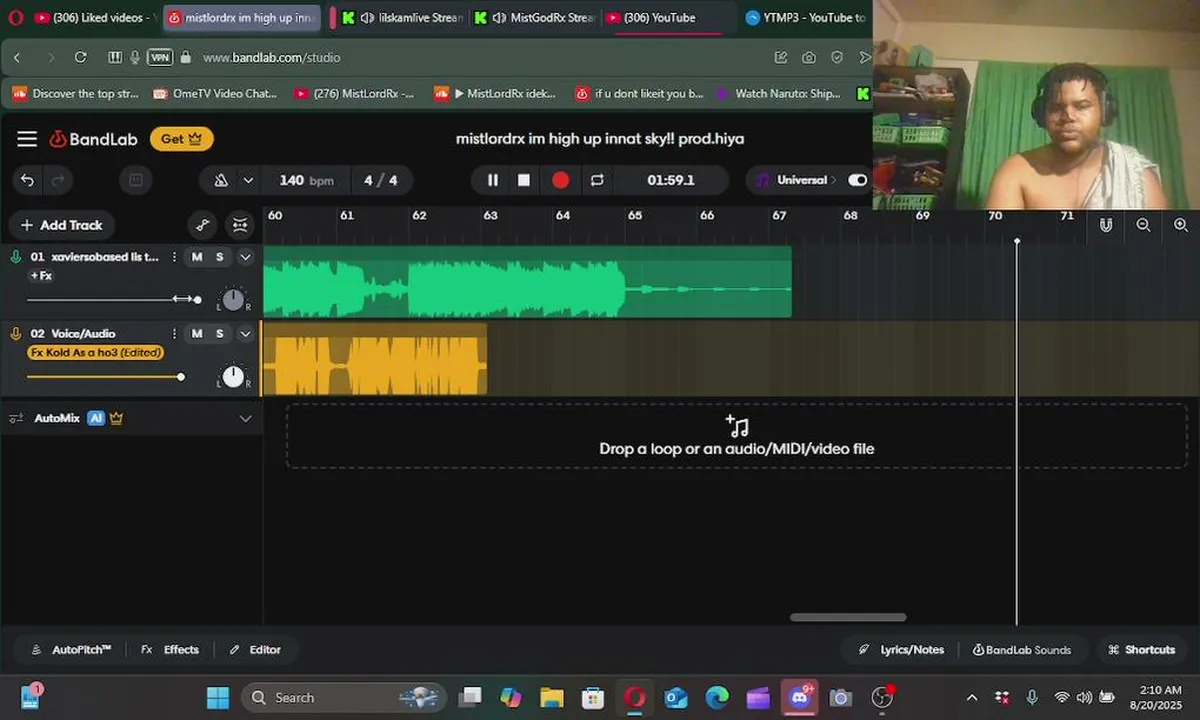
Task: Add Fx to track 01
Action: tap(41, 276)
